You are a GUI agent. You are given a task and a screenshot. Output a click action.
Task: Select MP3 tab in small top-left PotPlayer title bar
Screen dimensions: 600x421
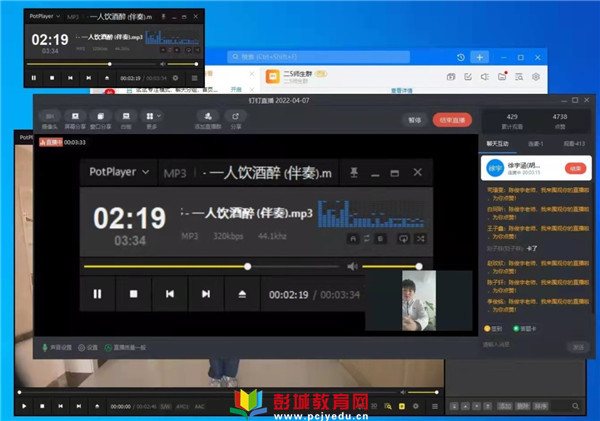tap(73, 17)
